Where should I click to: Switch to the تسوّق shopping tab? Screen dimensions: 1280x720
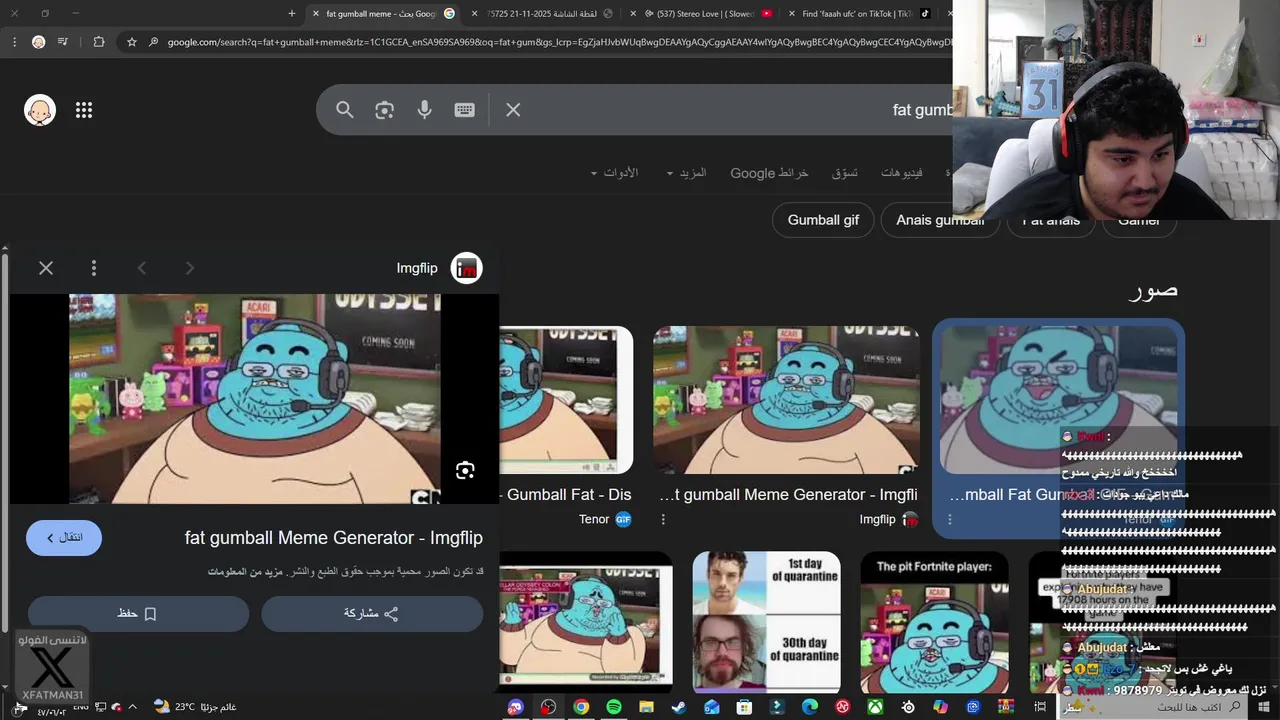click(x=845, y=173)
